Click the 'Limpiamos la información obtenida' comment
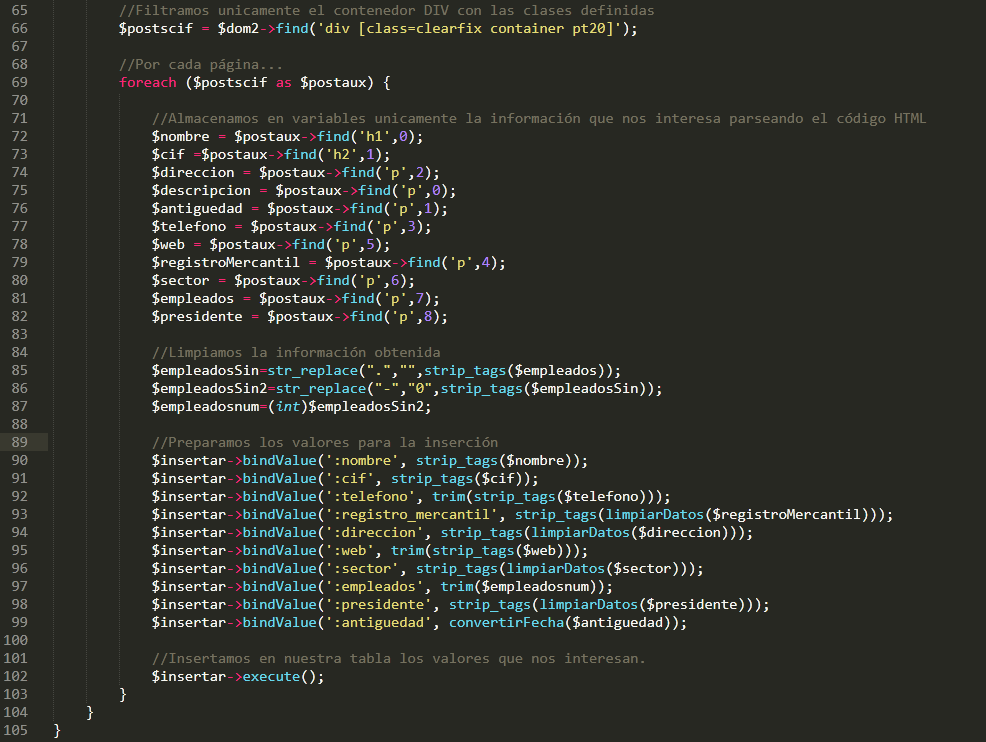Image resolution: width=986 pixels, height=742 pixels. click(x=296, y=352)
